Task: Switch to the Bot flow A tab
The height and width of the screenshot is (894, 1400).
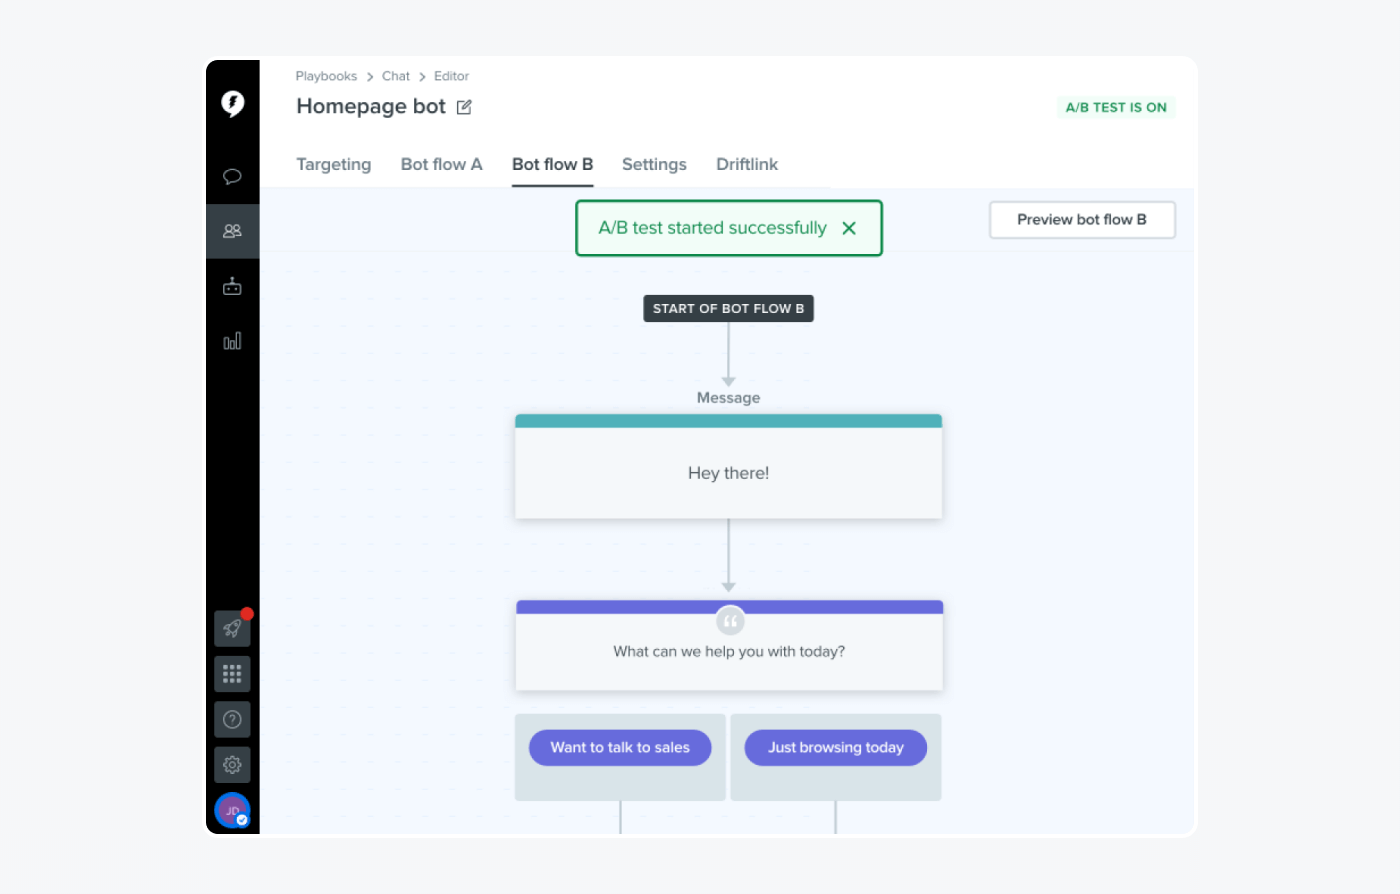Action: pyautogui.click(x=441, y=164)
